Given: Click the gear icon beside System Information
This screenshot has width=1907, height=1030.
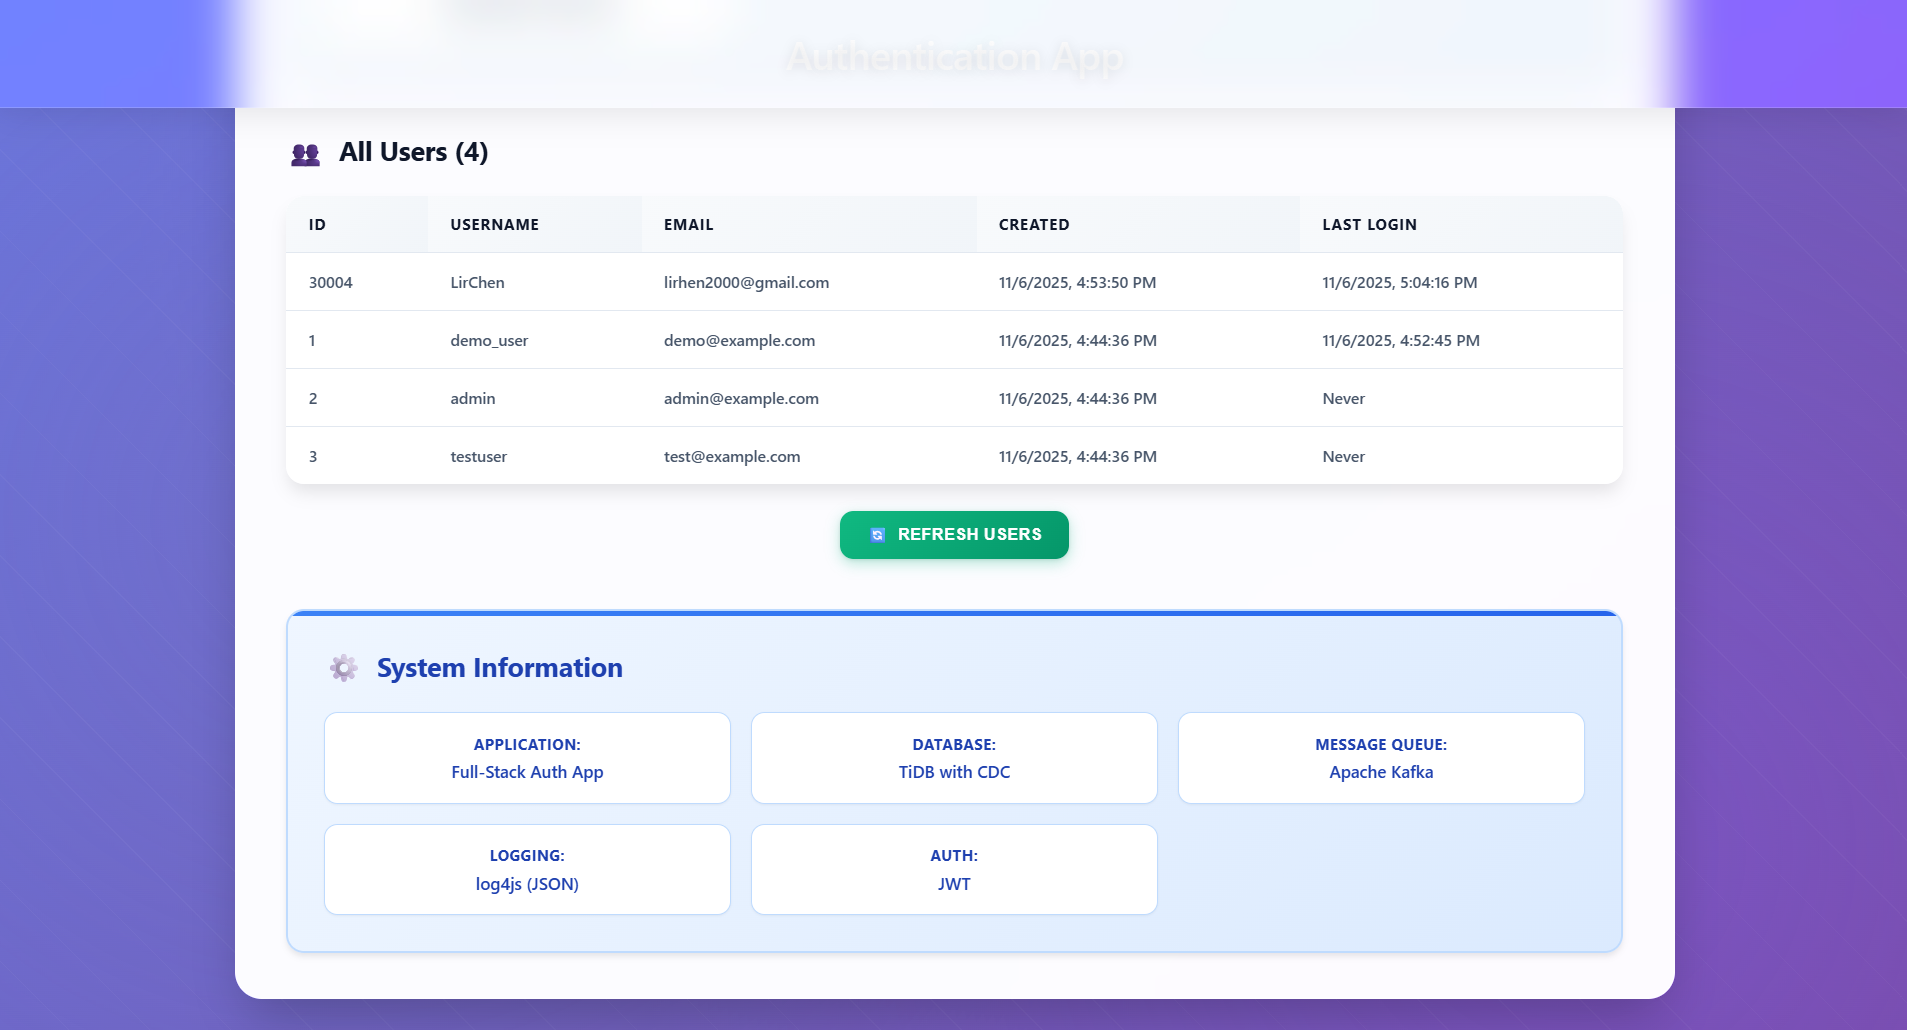Looking at the screenshot, I should click(344, 668).
